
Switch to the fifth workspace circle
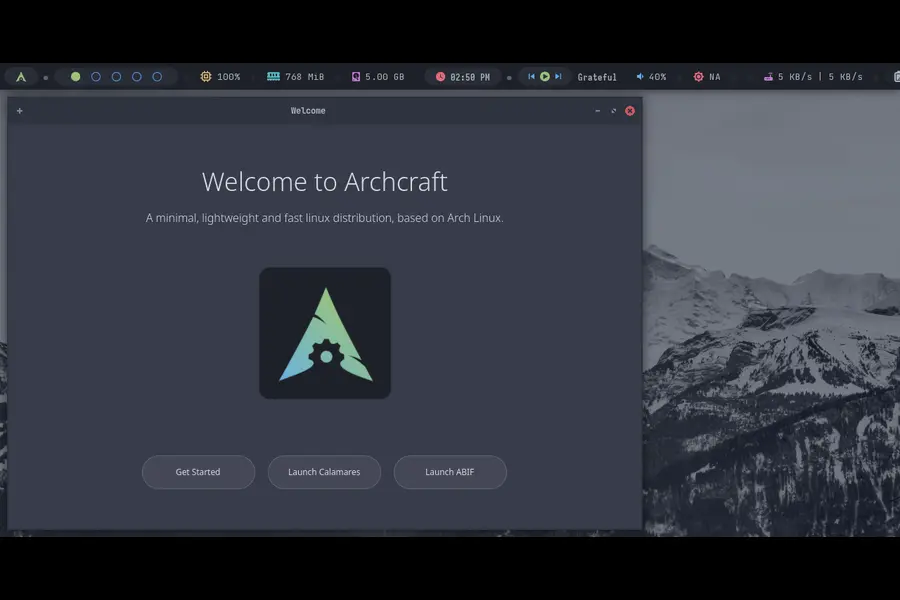[x=157, y=77]
